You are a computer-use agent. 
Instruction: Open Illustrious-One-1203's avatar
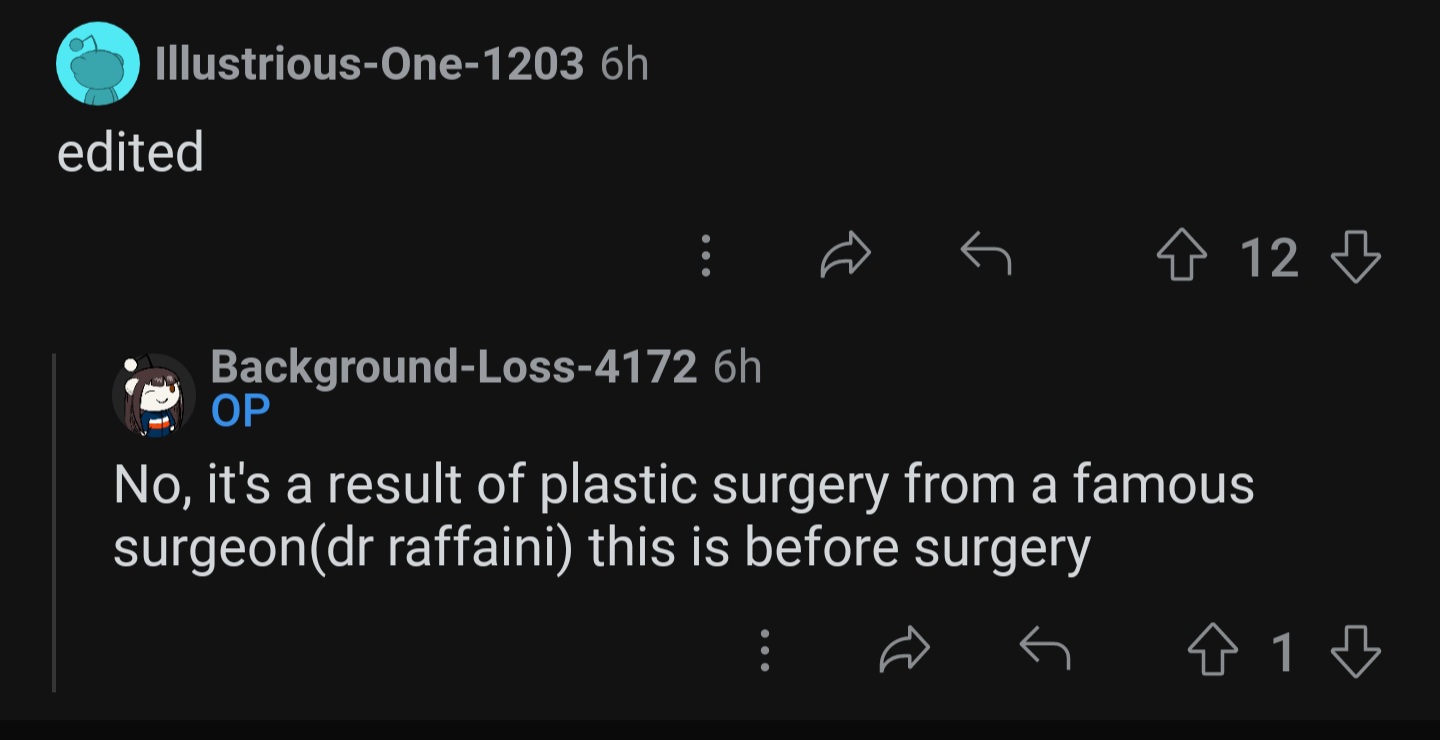tap(96, 65)
